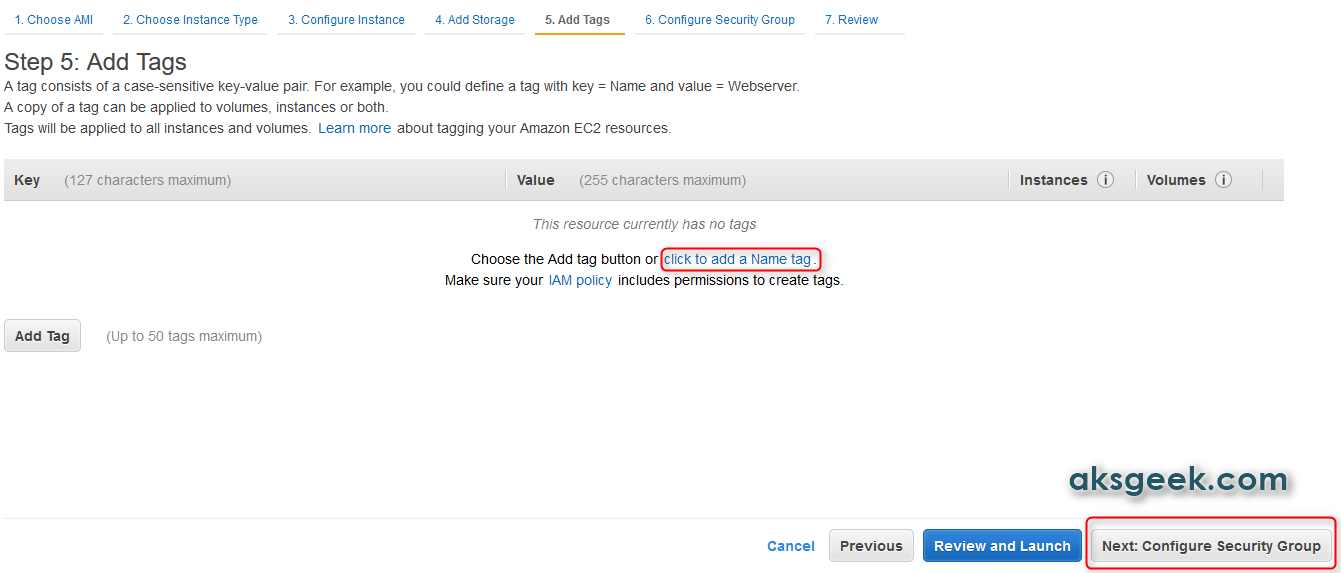Jump to the Configure Security Group tab
This screenshot has height=573, width=1341.
[x=720, y=20]
